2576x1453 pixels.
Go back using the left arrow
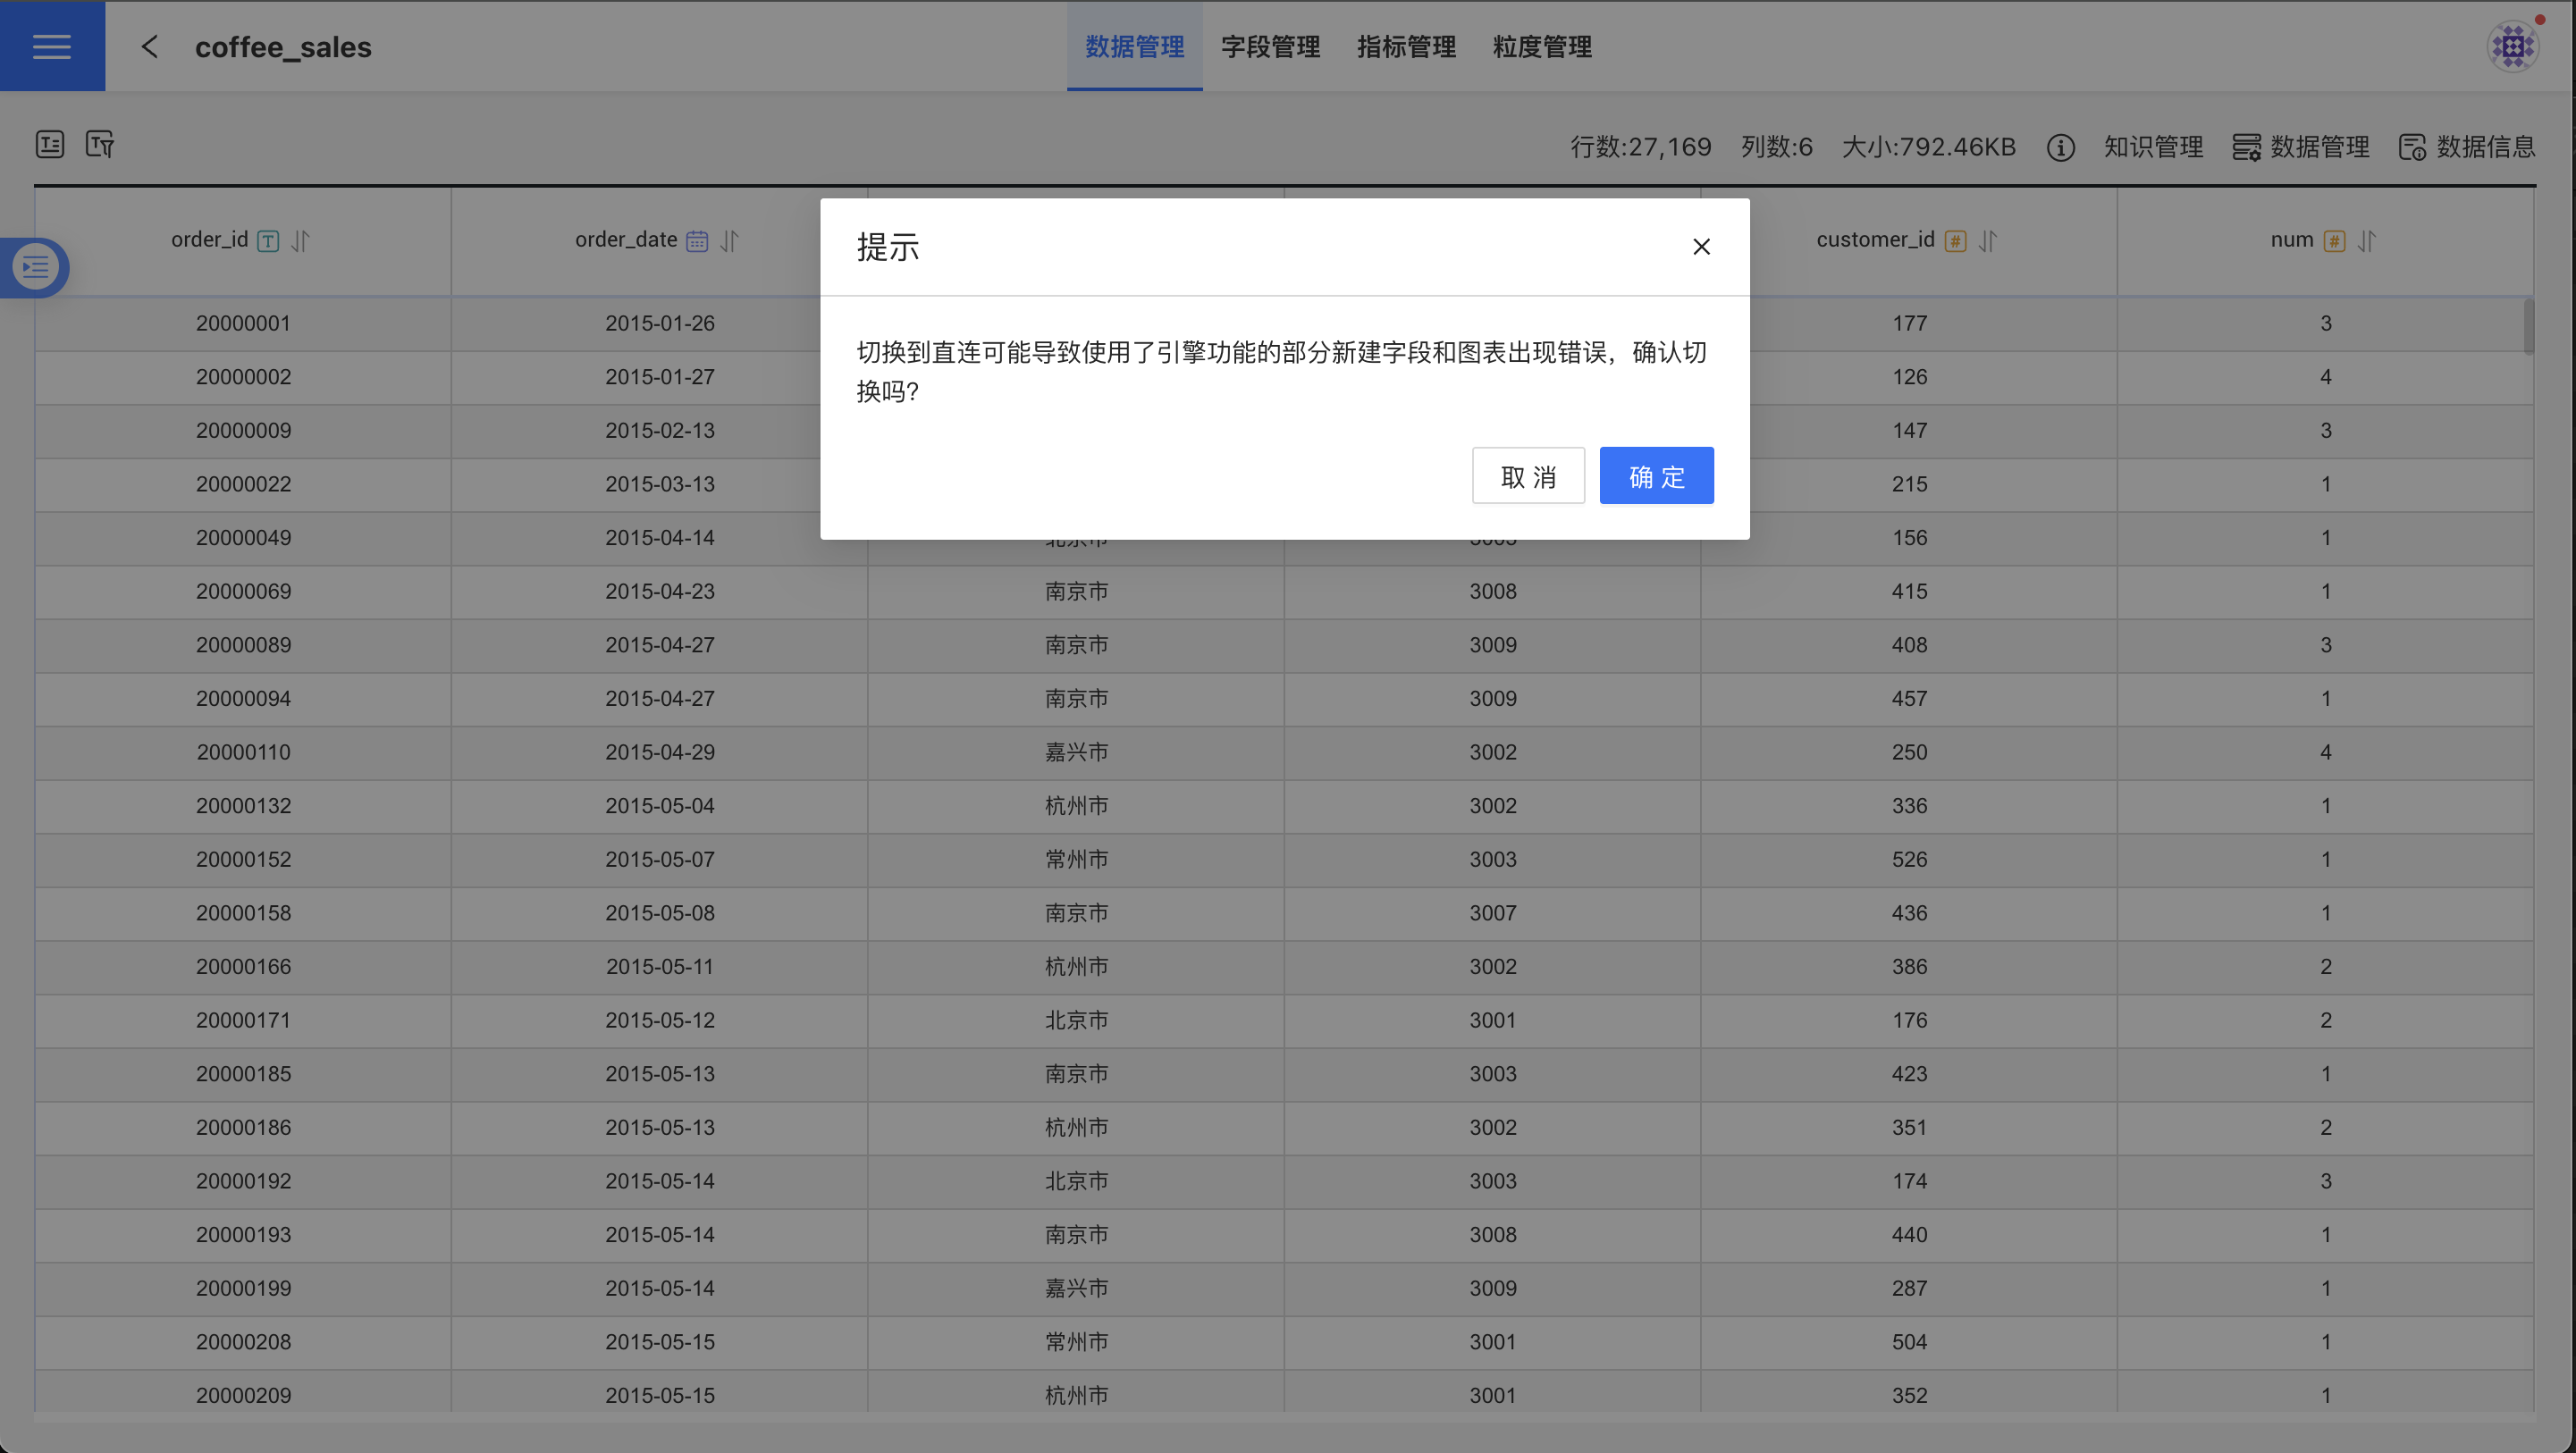coord(150,46)
